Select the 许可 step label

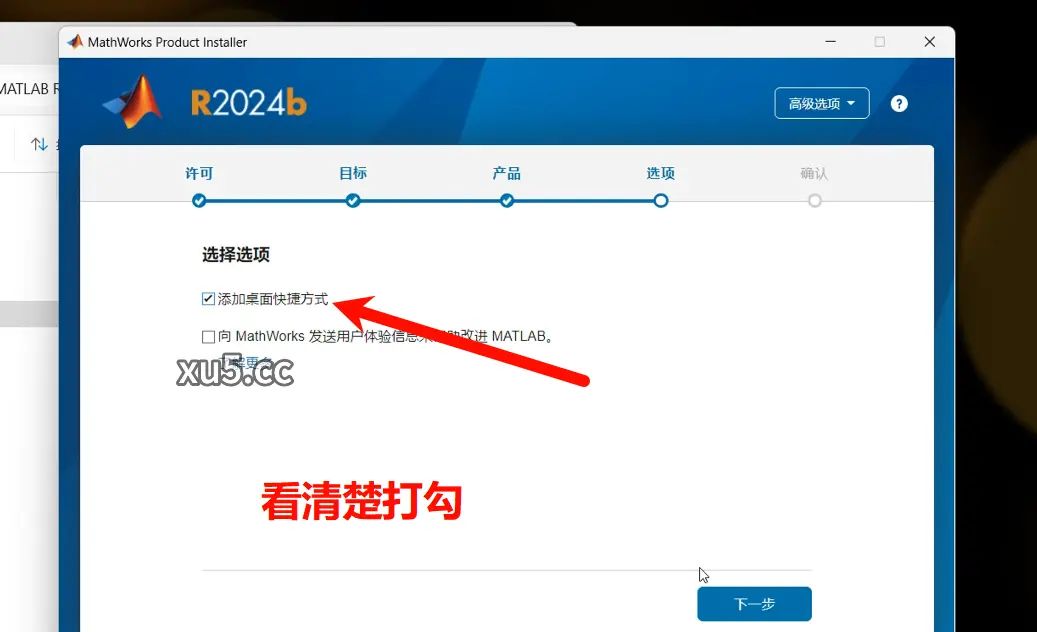199,172
